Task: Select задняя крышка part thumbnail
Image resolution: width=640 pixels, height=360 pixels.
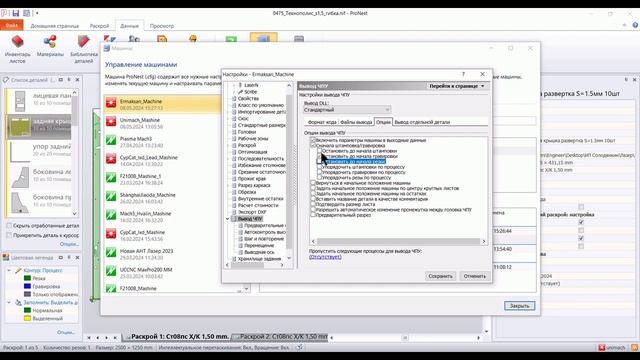Action: 20,127
